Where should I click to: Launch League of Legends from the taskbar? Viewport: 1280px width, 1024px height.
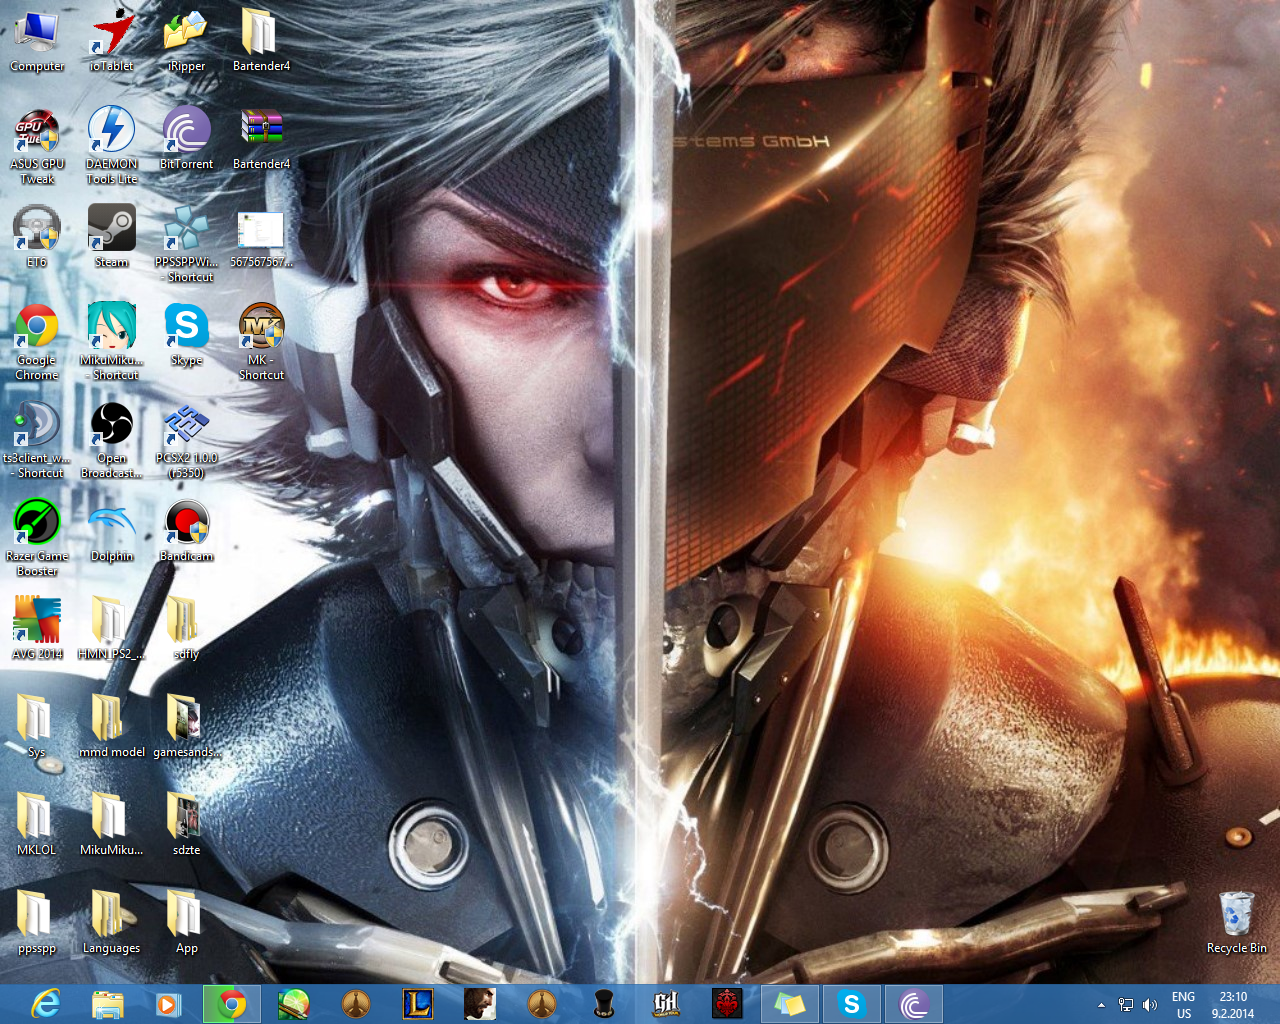pyautogui.click(x=417, y=1004)
